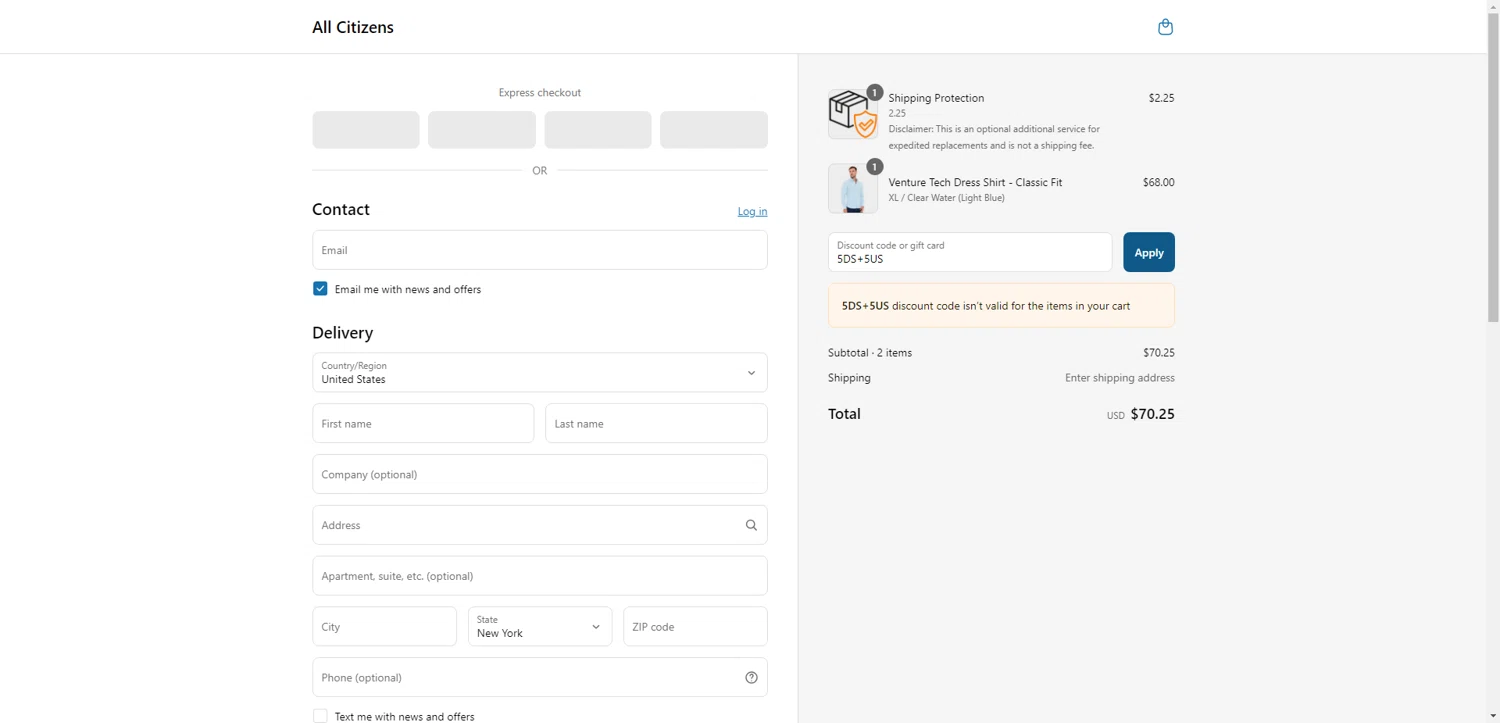Open the shopping bag cart icon
This screenshot has width=1500, height=723.
[x=1165, y=27]
